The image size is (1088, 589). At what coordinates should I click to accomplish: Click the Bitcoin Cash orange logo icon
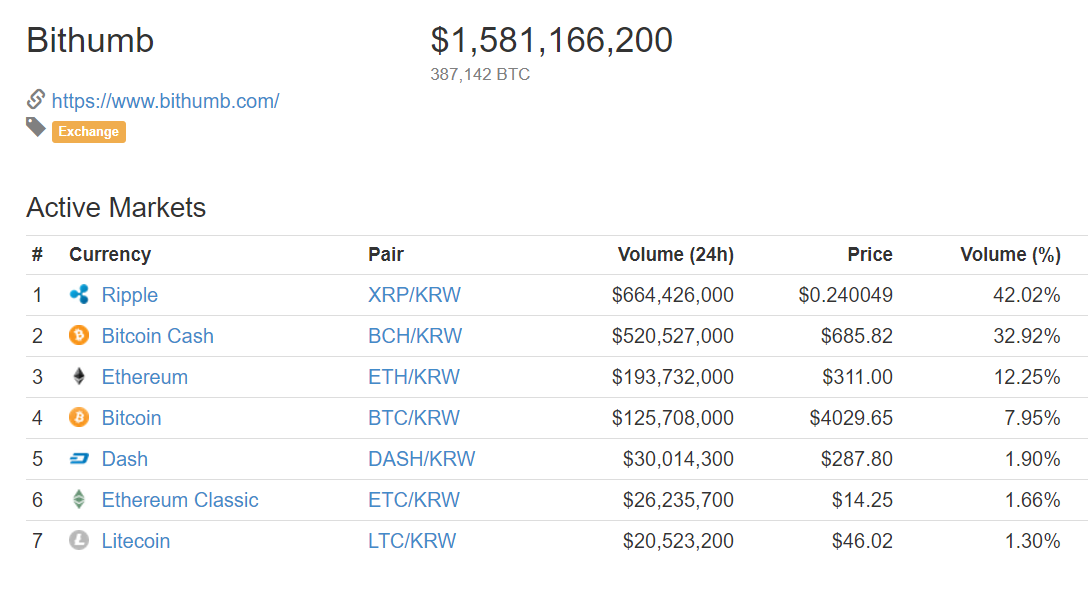pos(79,336)
